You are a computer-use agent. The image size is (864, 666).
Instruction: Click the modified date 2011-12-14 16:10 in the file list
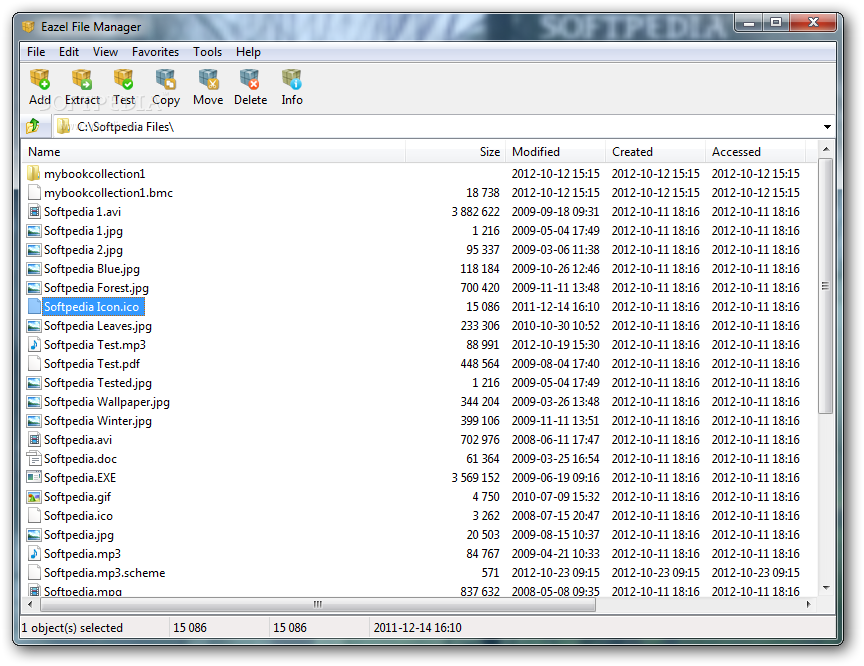tap(555, 307)
